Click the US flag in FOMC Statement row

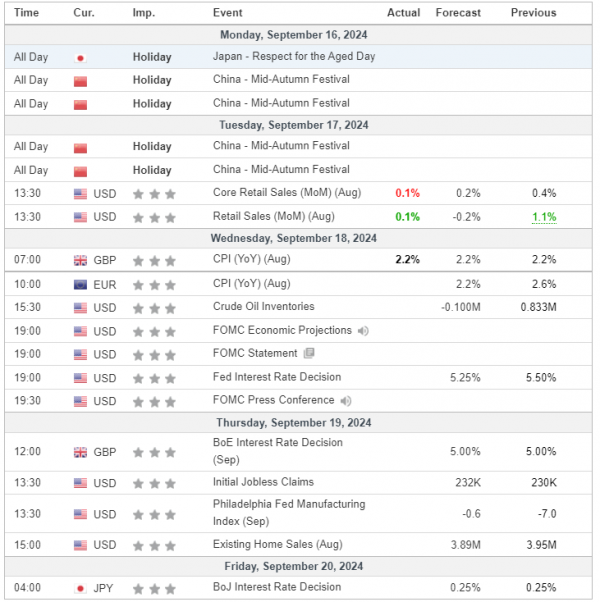click(x=80, y=355)
